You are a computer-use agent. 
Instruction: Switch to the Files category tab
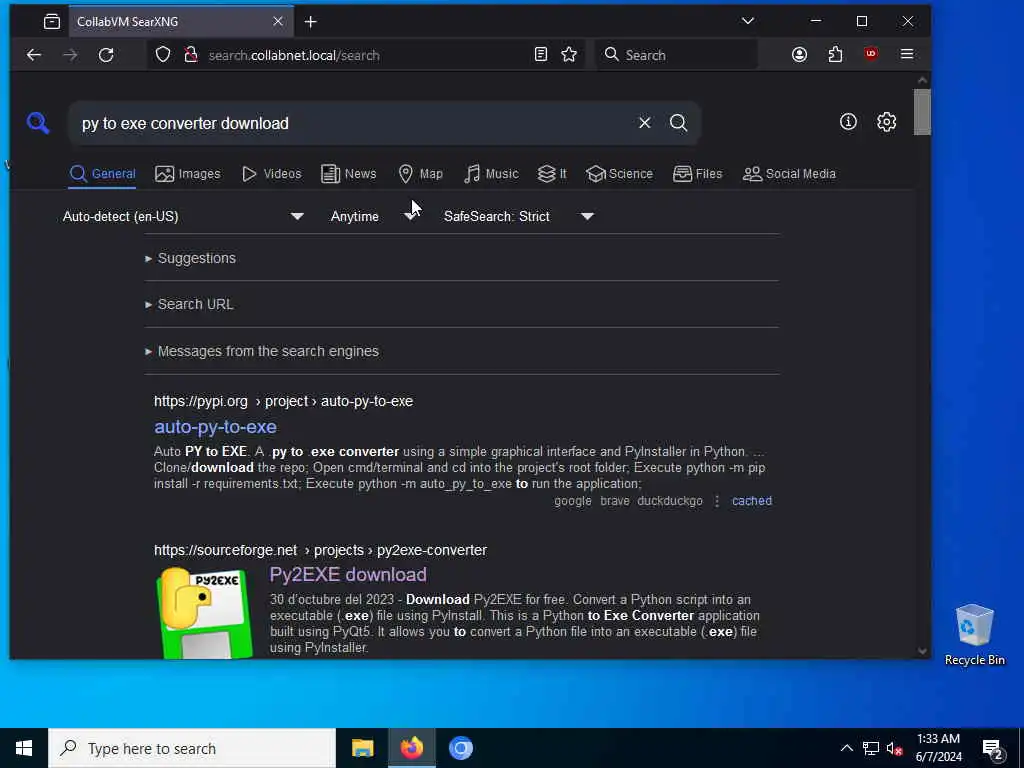[697, 174]
